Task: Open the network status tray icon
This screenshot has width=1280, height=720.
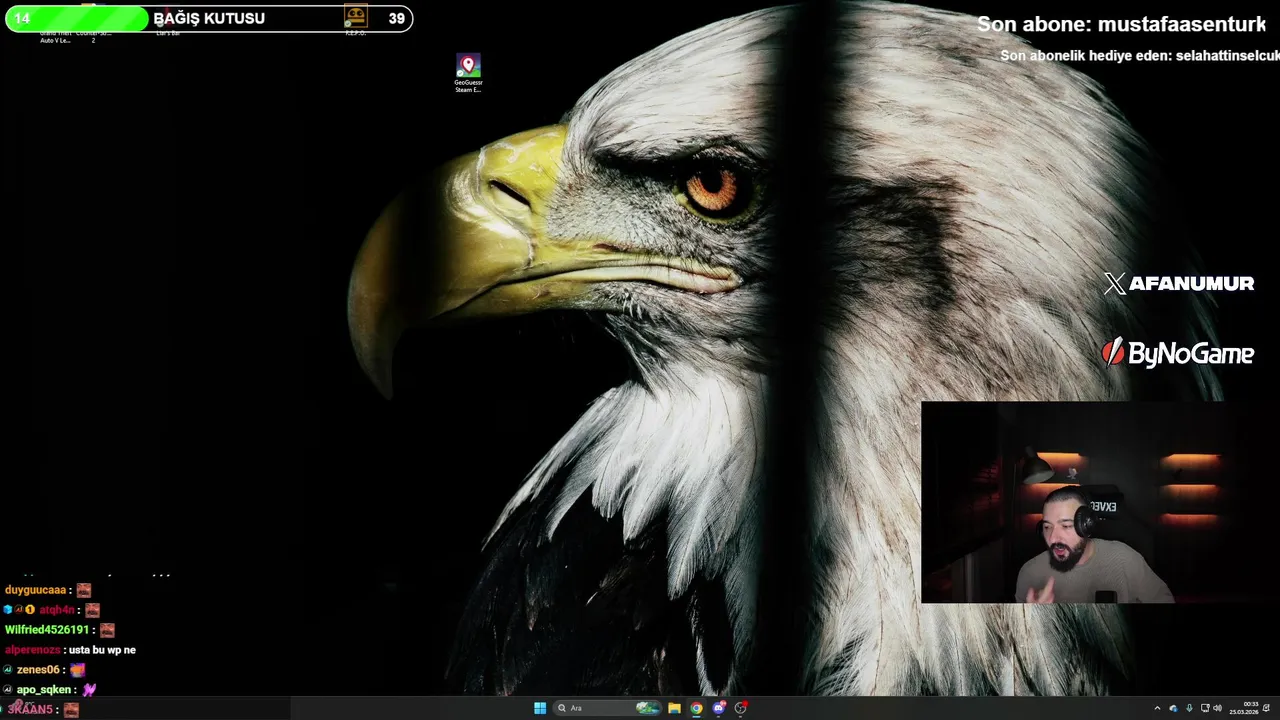Action: pyautogui.click(x=1205, y=708)
